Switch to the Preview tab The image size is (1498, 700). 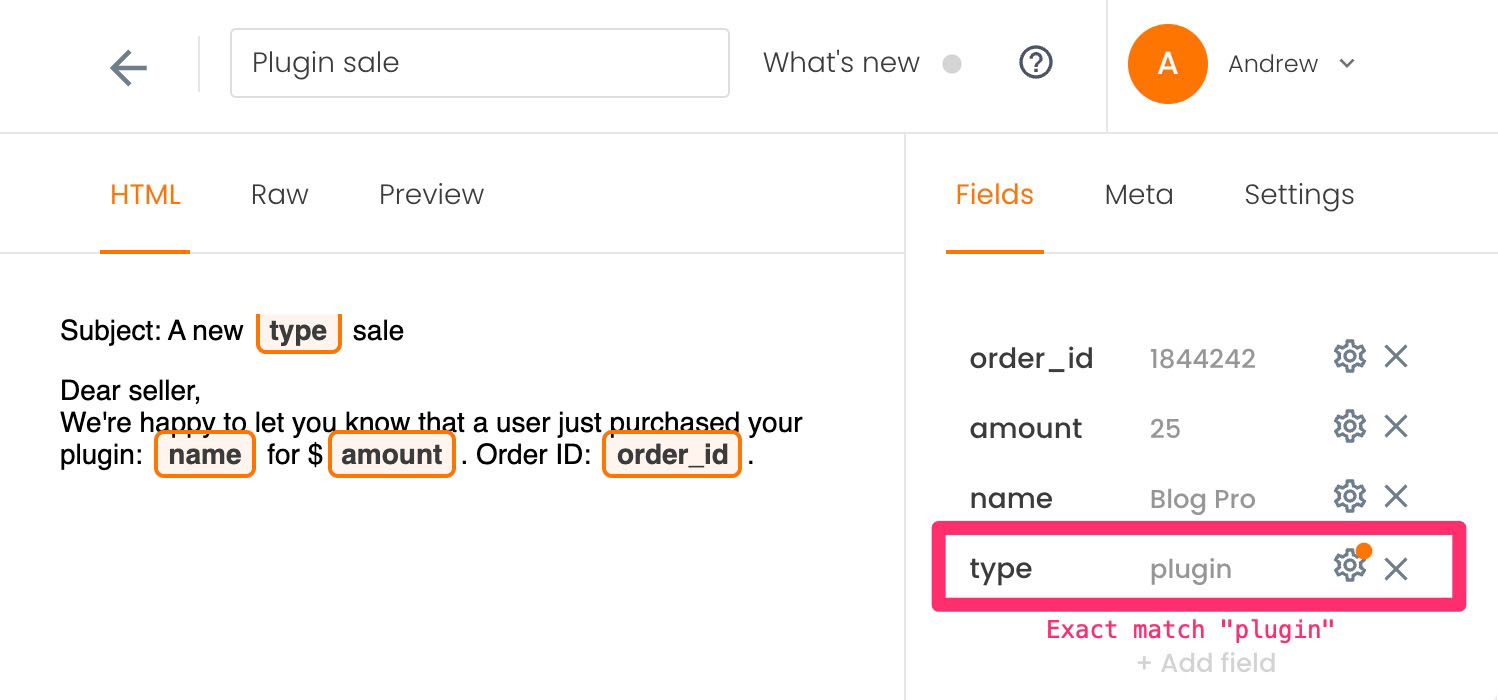click(431, 194)
